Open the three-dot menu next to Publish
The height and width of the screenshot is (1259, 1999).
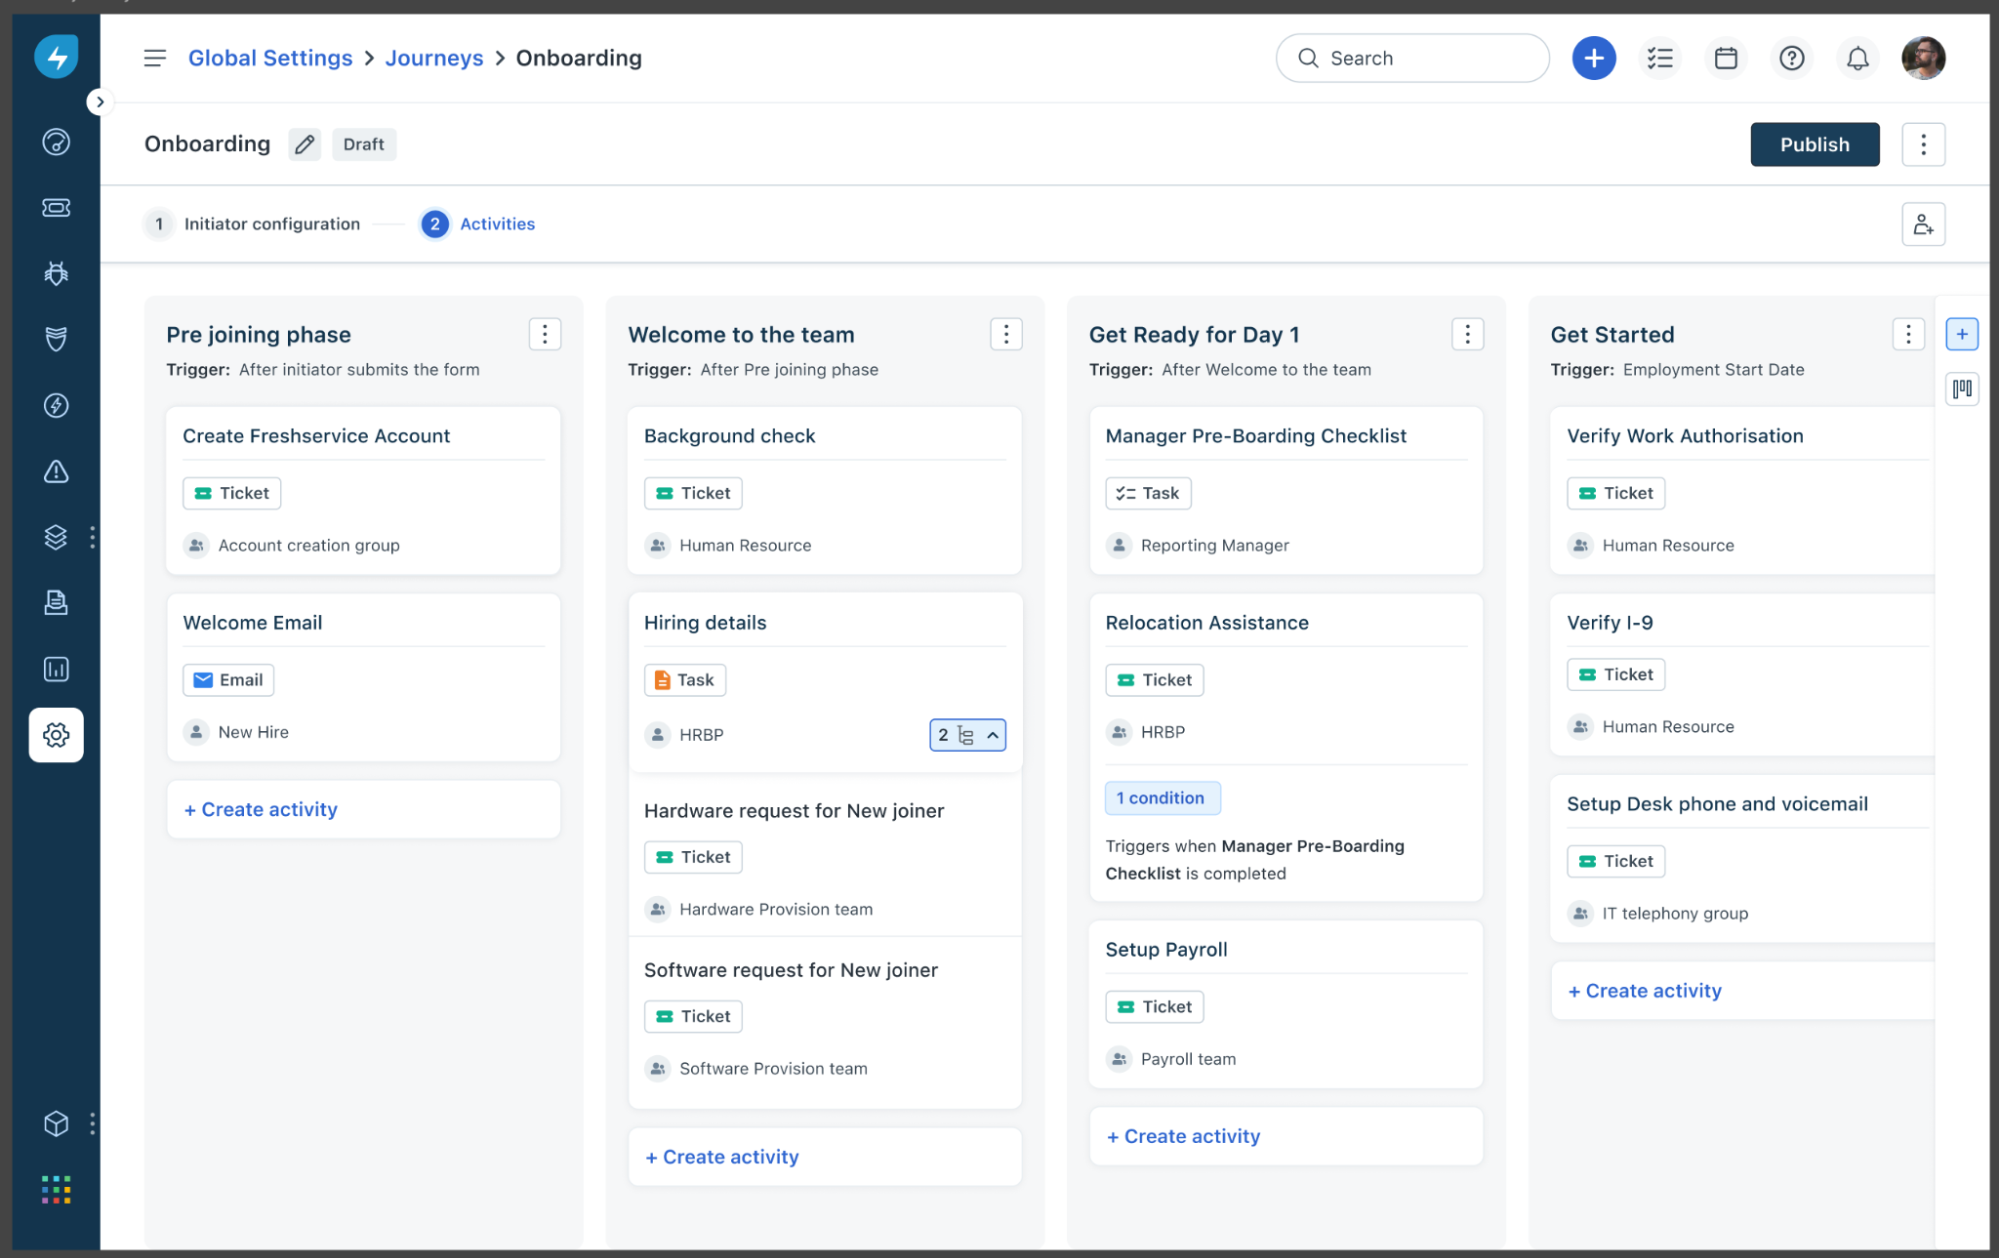(1923, 144)
